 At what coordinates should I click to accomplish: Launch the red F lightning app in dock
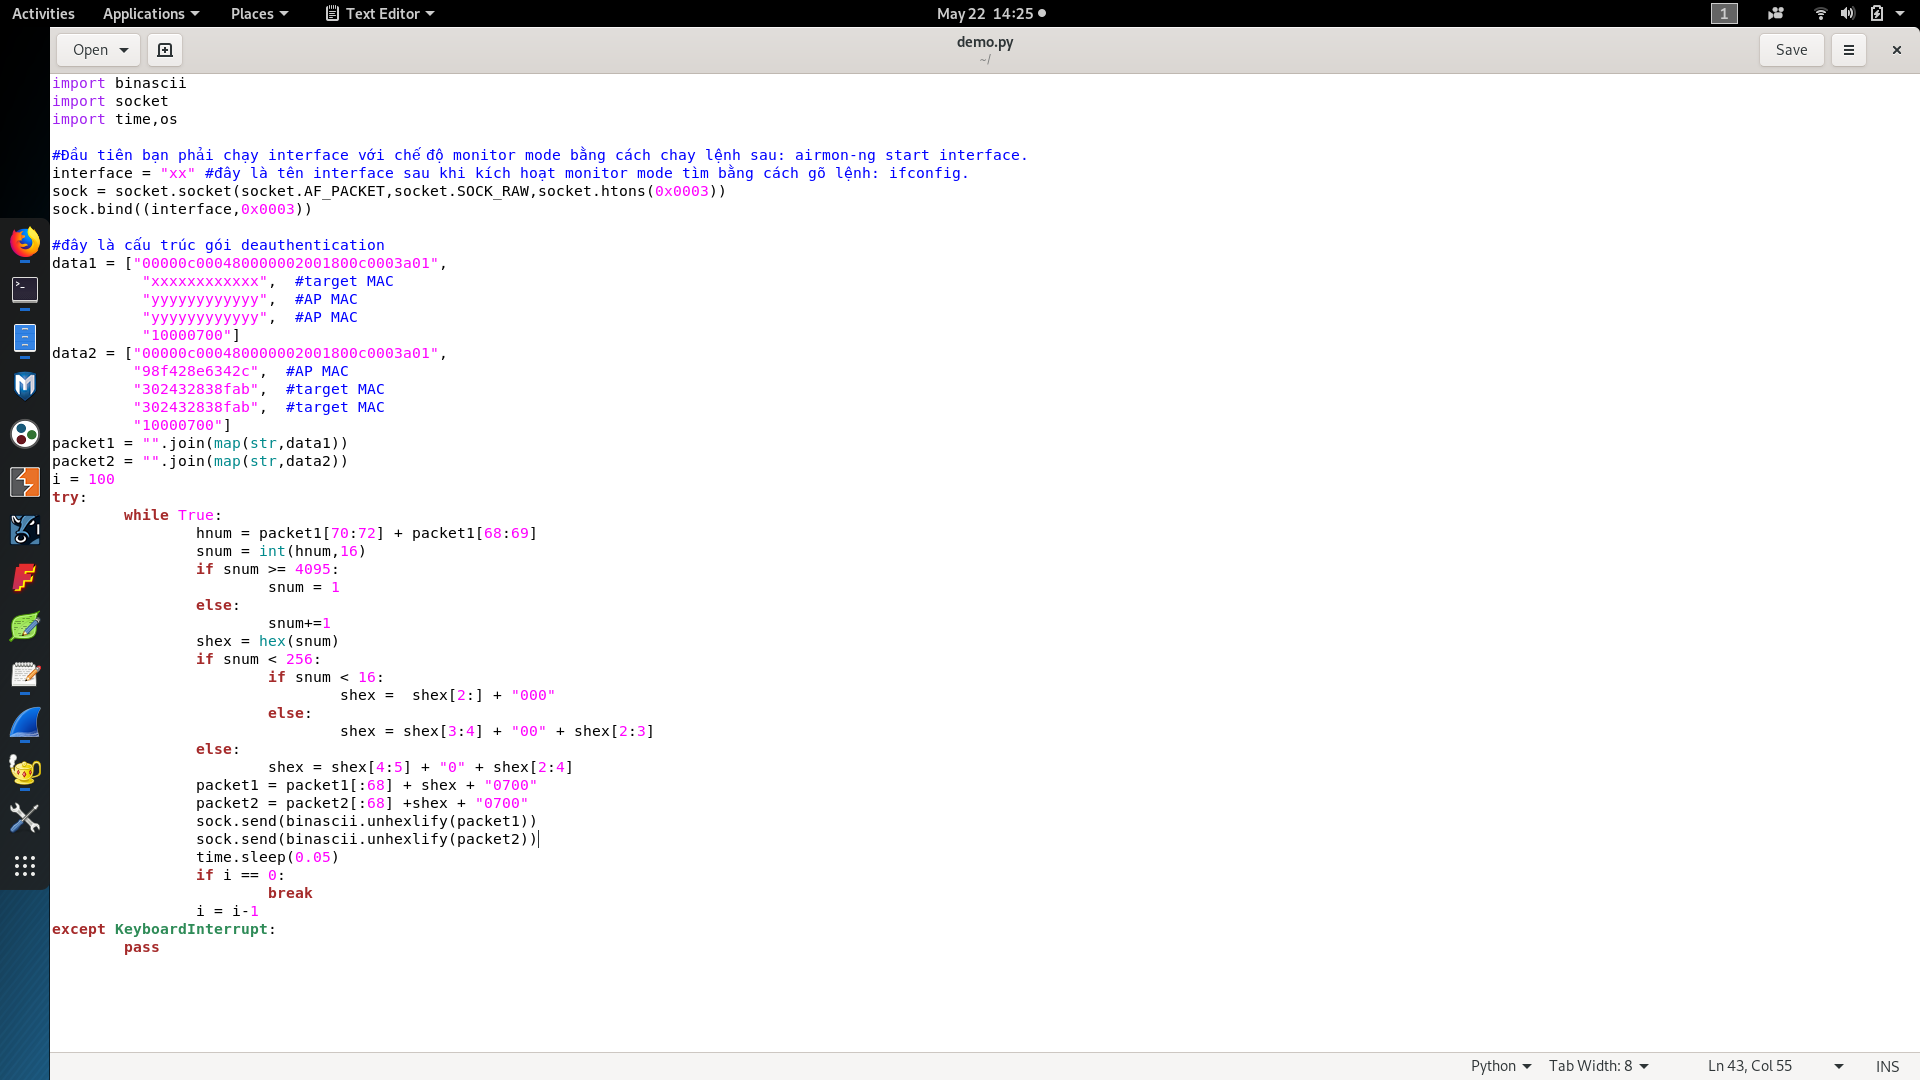tap(25, 578)
